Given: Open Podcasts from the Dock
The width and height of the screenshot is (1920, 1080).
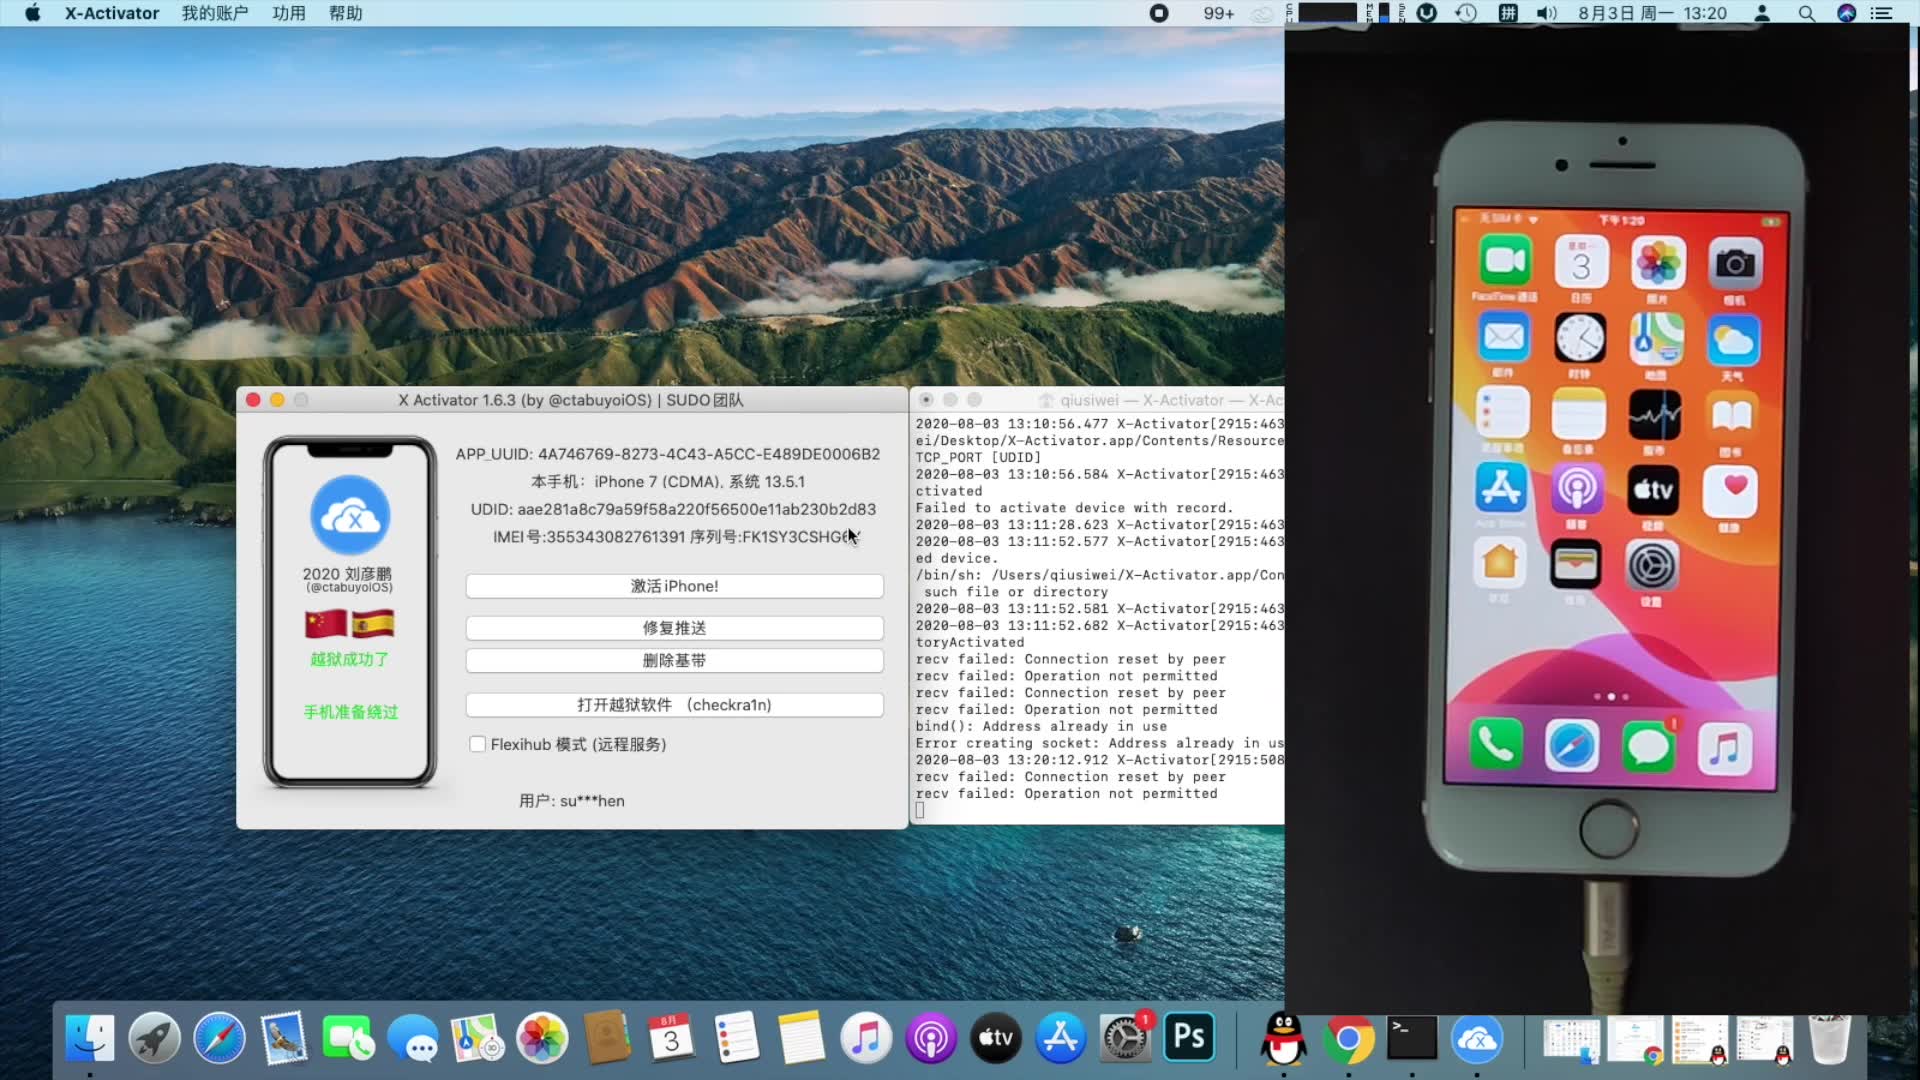Looking at the screenshot, I should [931, 1038].
